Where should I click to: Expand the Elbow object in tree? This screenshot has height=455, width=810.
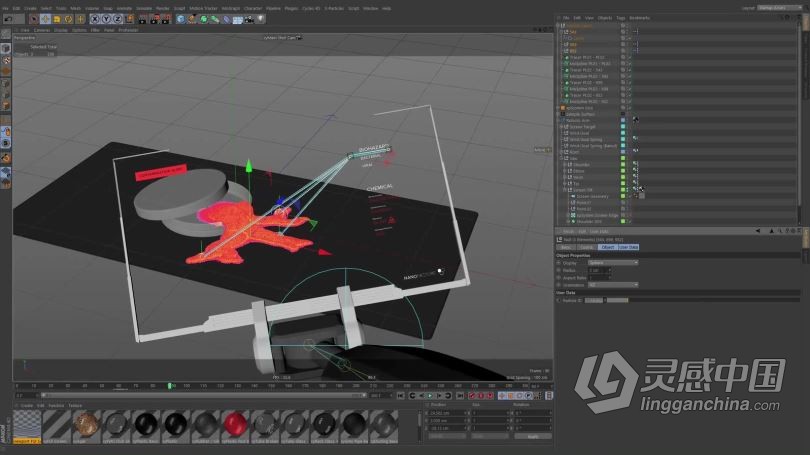pyautogui.click(x=565, y=171)
